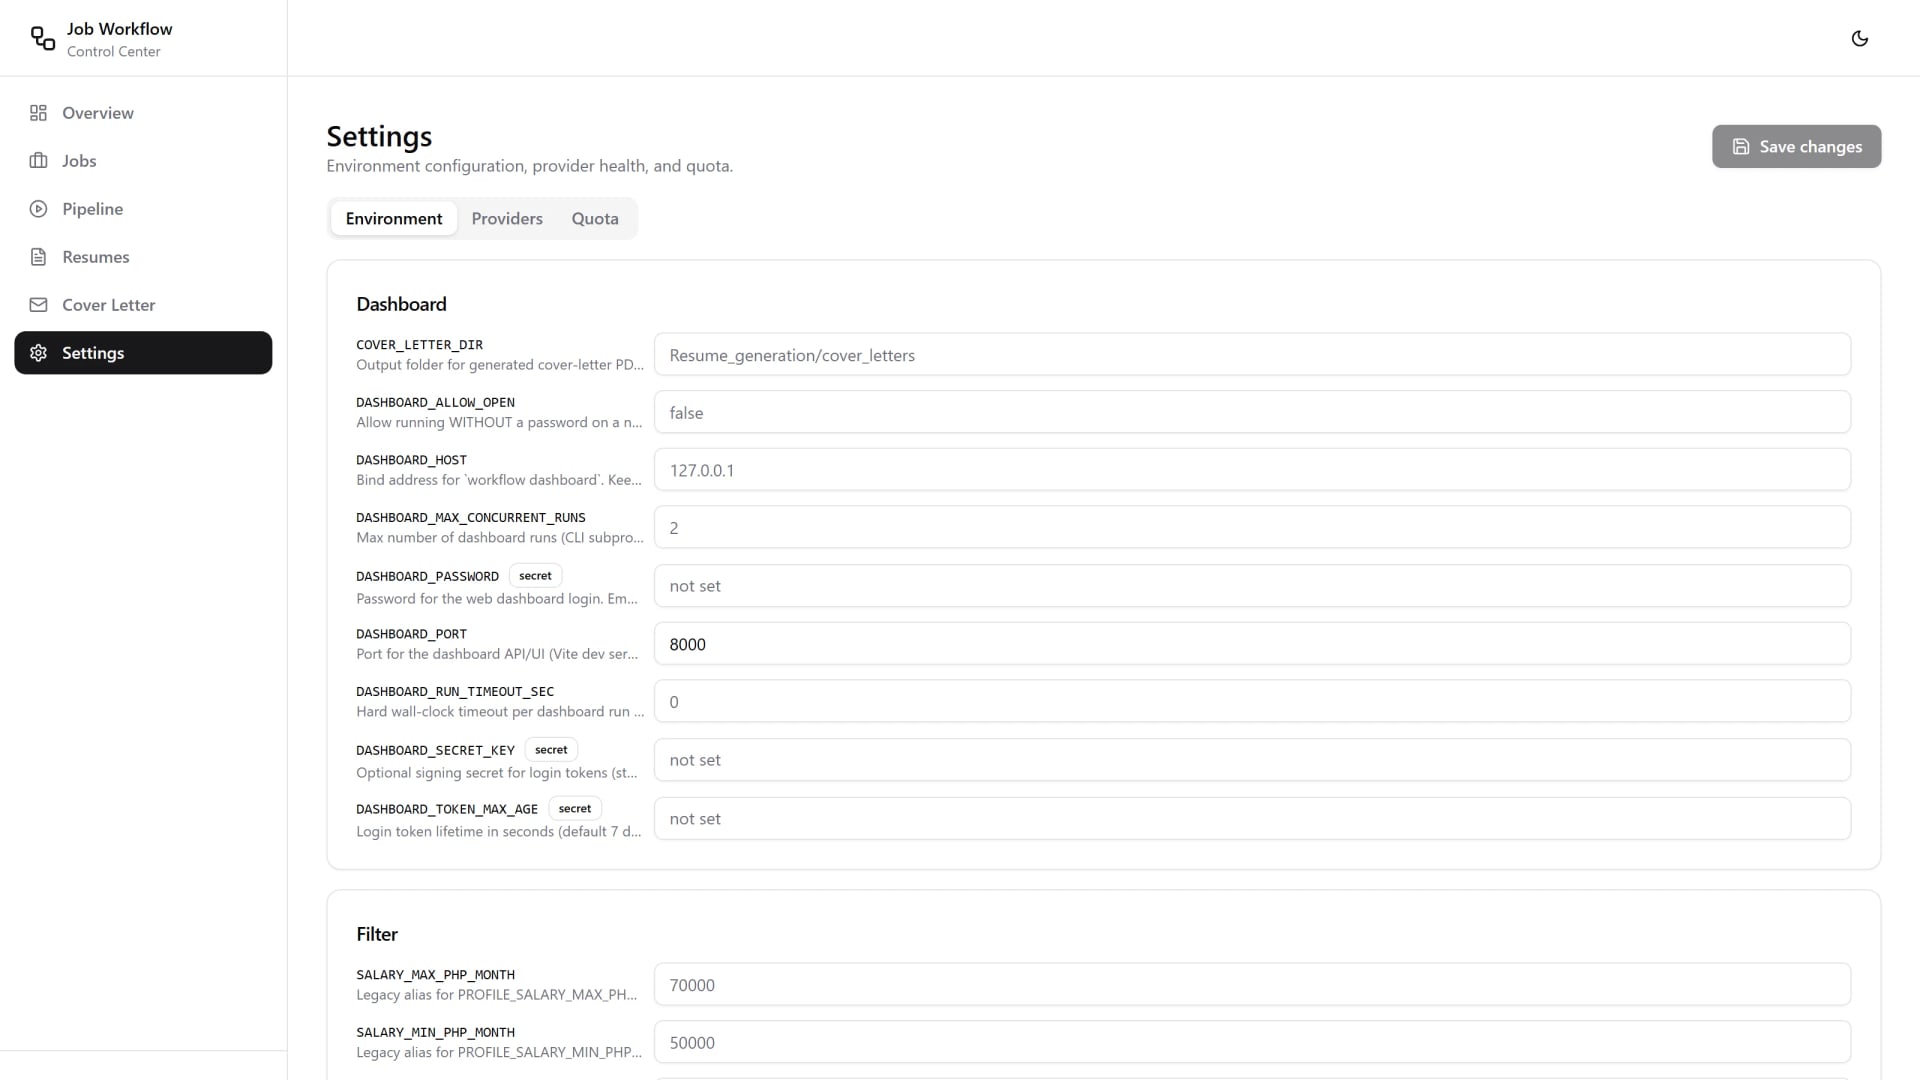This screenshot has width=1920, height=1080.
Task: Focus the DASHBOARD_ALLOW_OPEN input field
Action: (x=1252, y=412)
